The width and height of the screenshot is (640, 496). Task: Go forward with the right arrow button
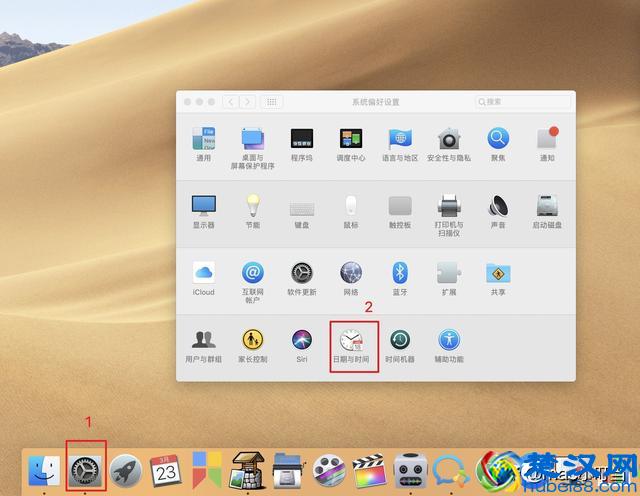(247, 102)
